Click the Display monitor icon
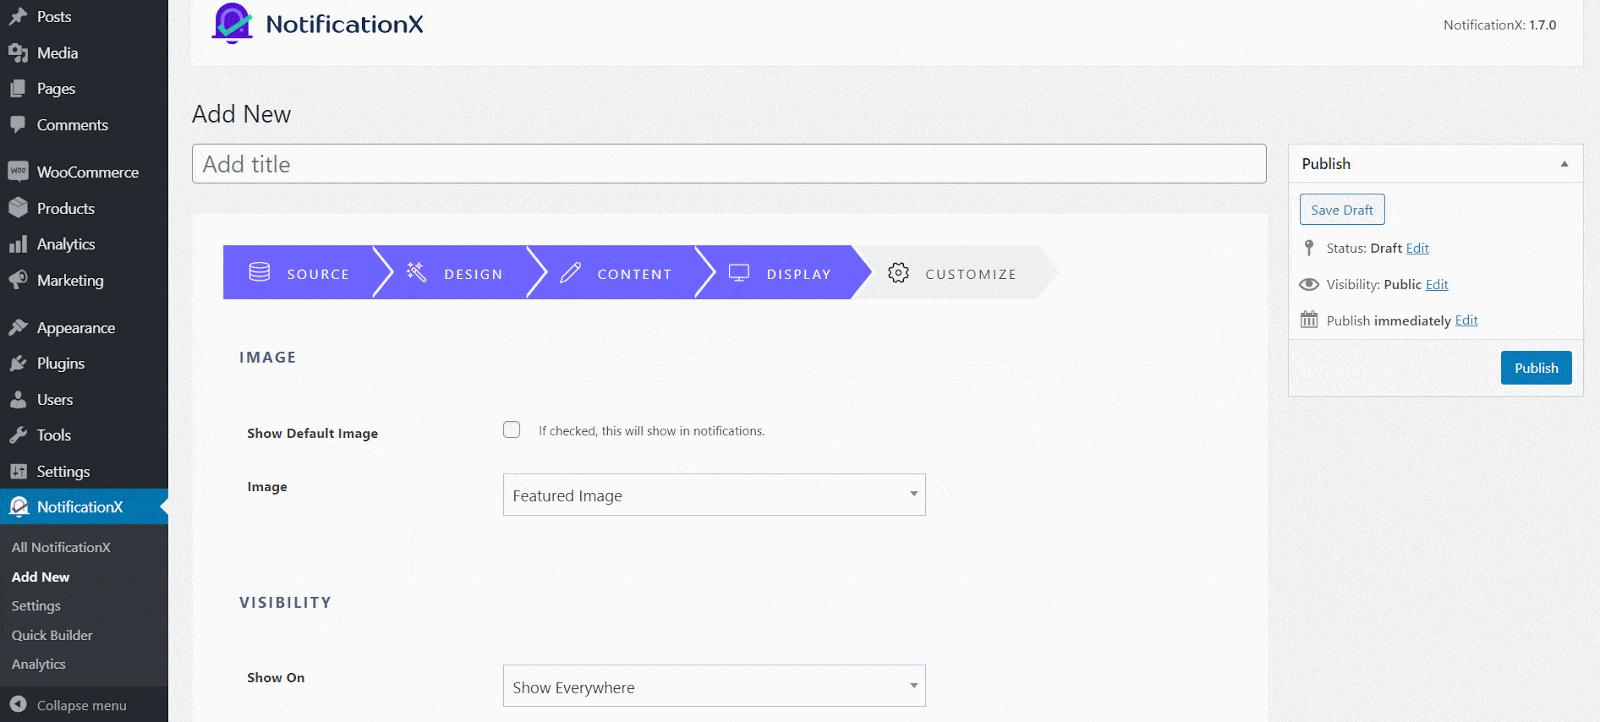The width and height of the screenshot is (1600, 722). point(739,273)
